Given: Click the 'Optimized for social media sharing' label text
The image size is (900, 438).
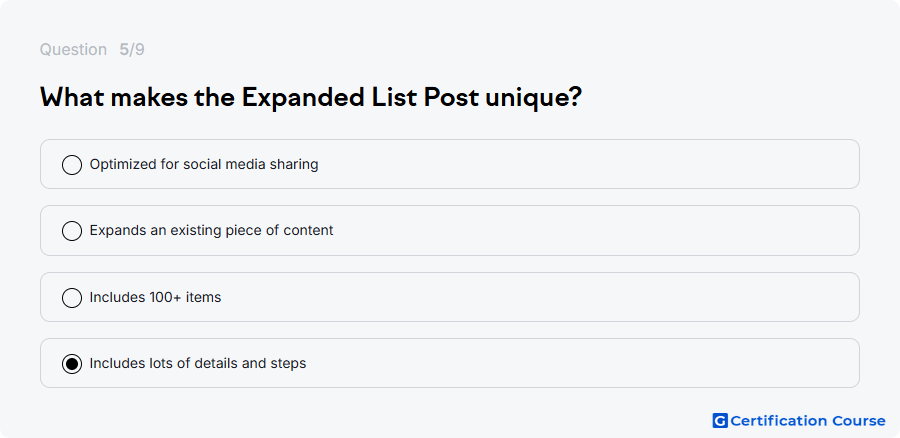Looking at the screenshot, I should 204,164.
